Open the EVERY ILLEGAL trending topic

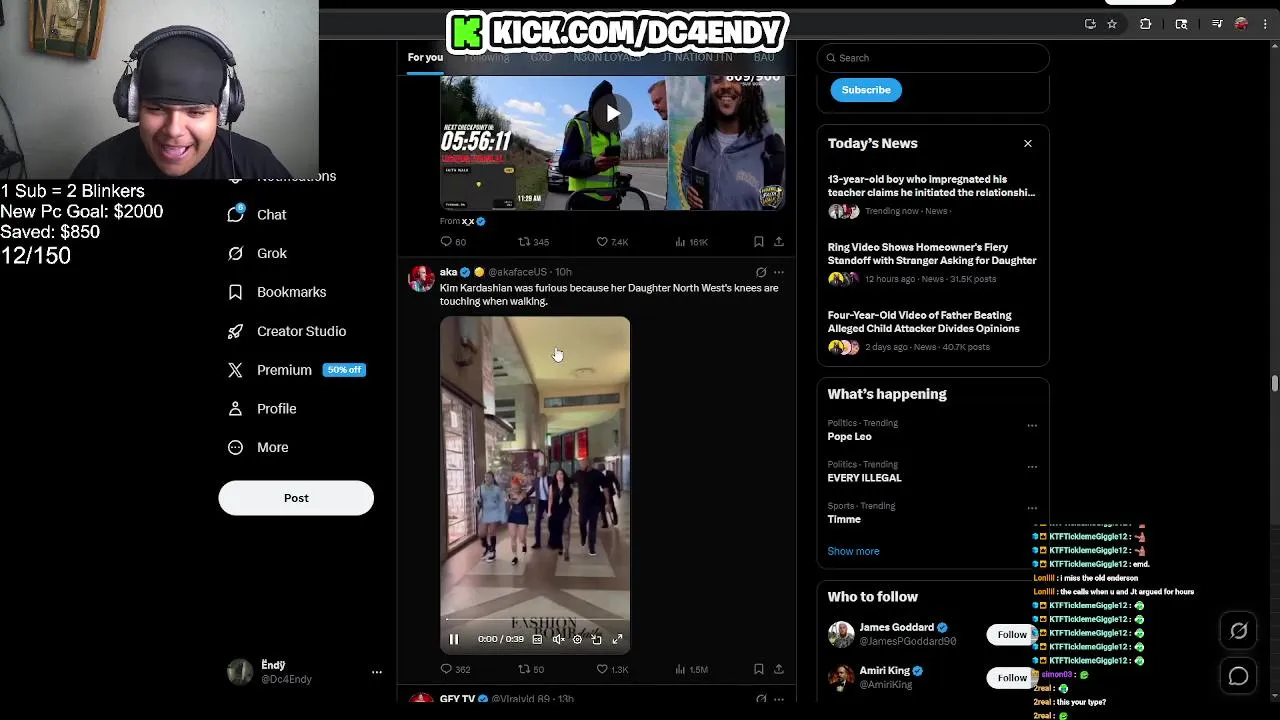pos(865,478)
